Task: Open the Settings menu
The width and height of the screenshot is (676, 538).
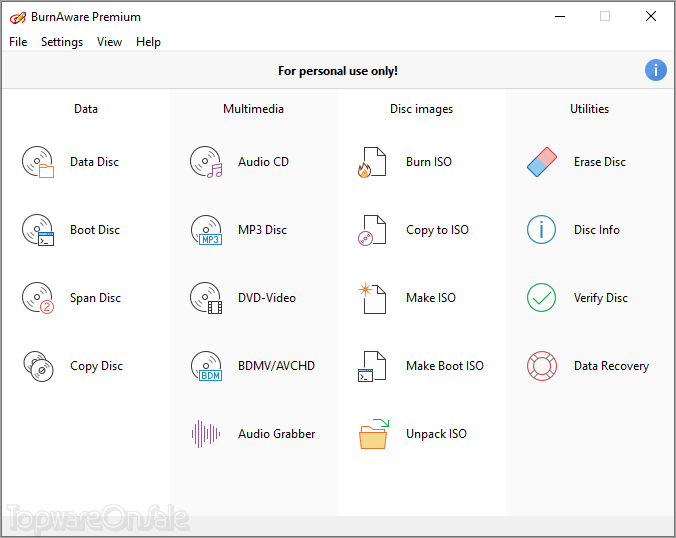Action: click(x=62, y=42)
